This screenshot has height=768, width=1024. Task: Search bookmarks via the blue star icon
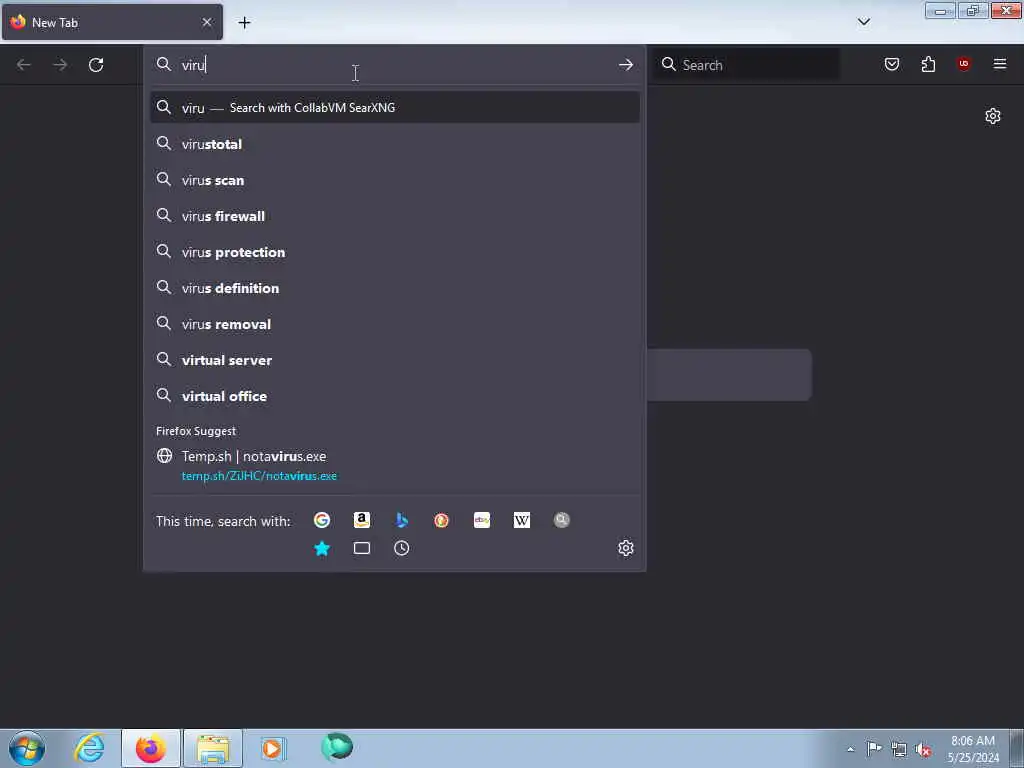click(321, 548)
